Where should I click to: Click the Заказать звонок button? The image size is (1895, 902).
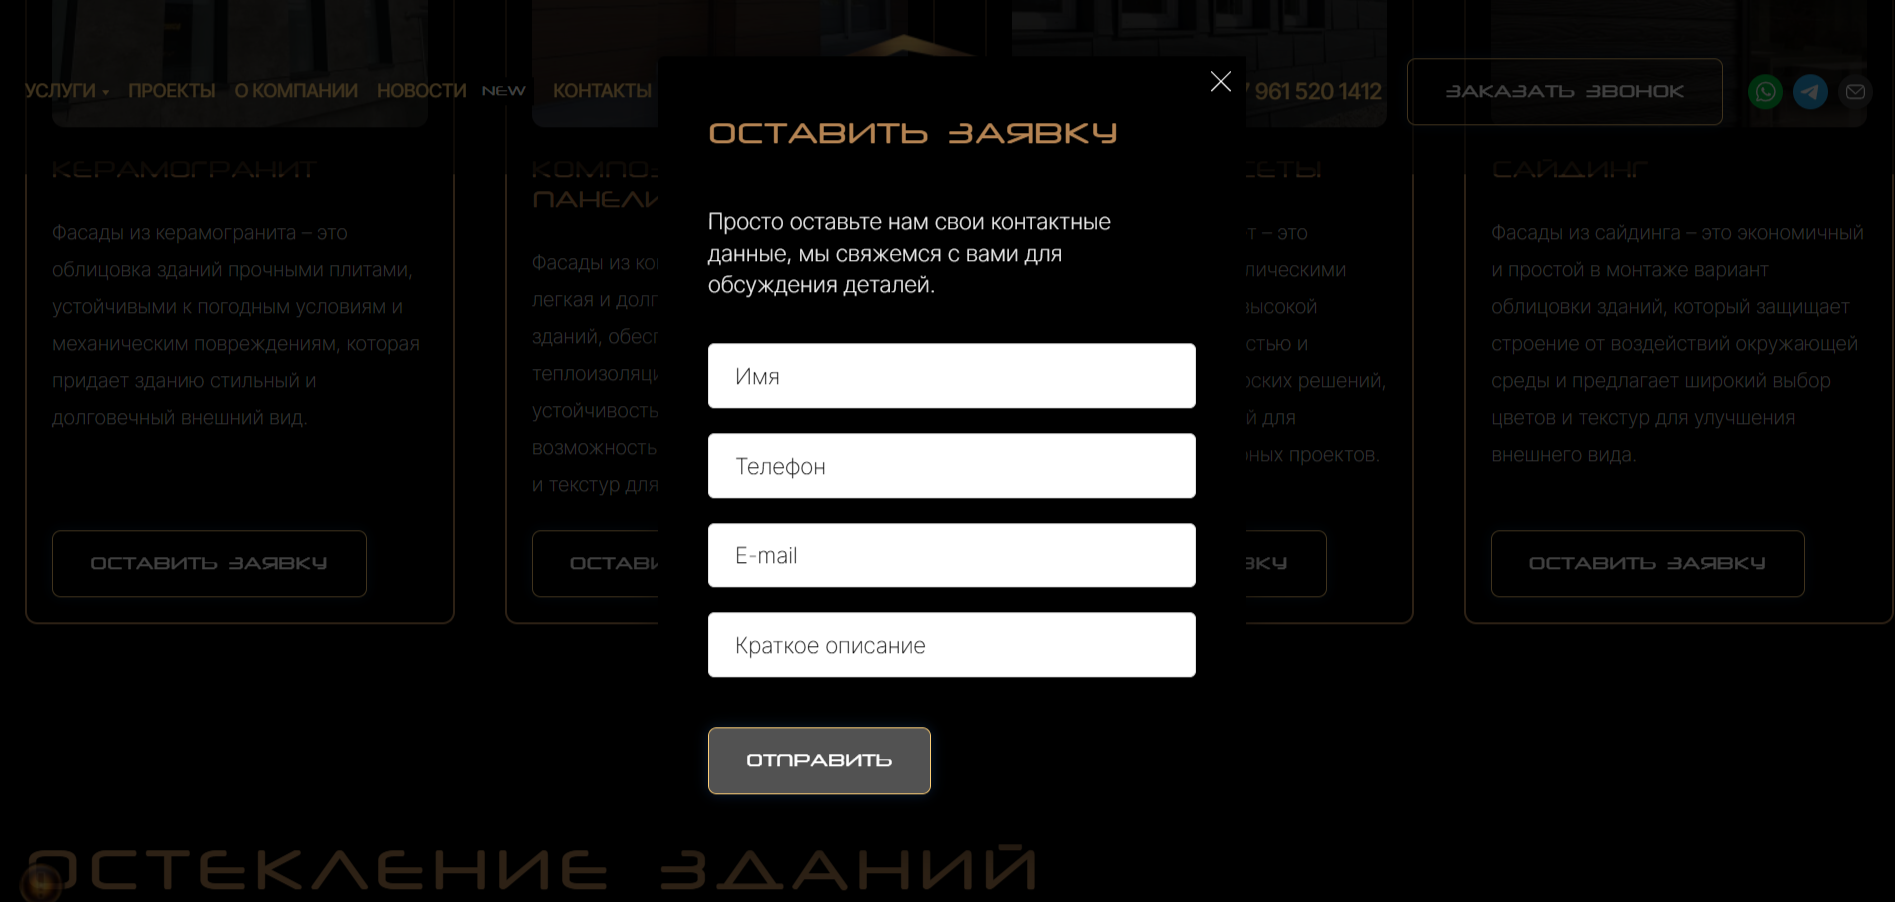tap(1564, 92)
